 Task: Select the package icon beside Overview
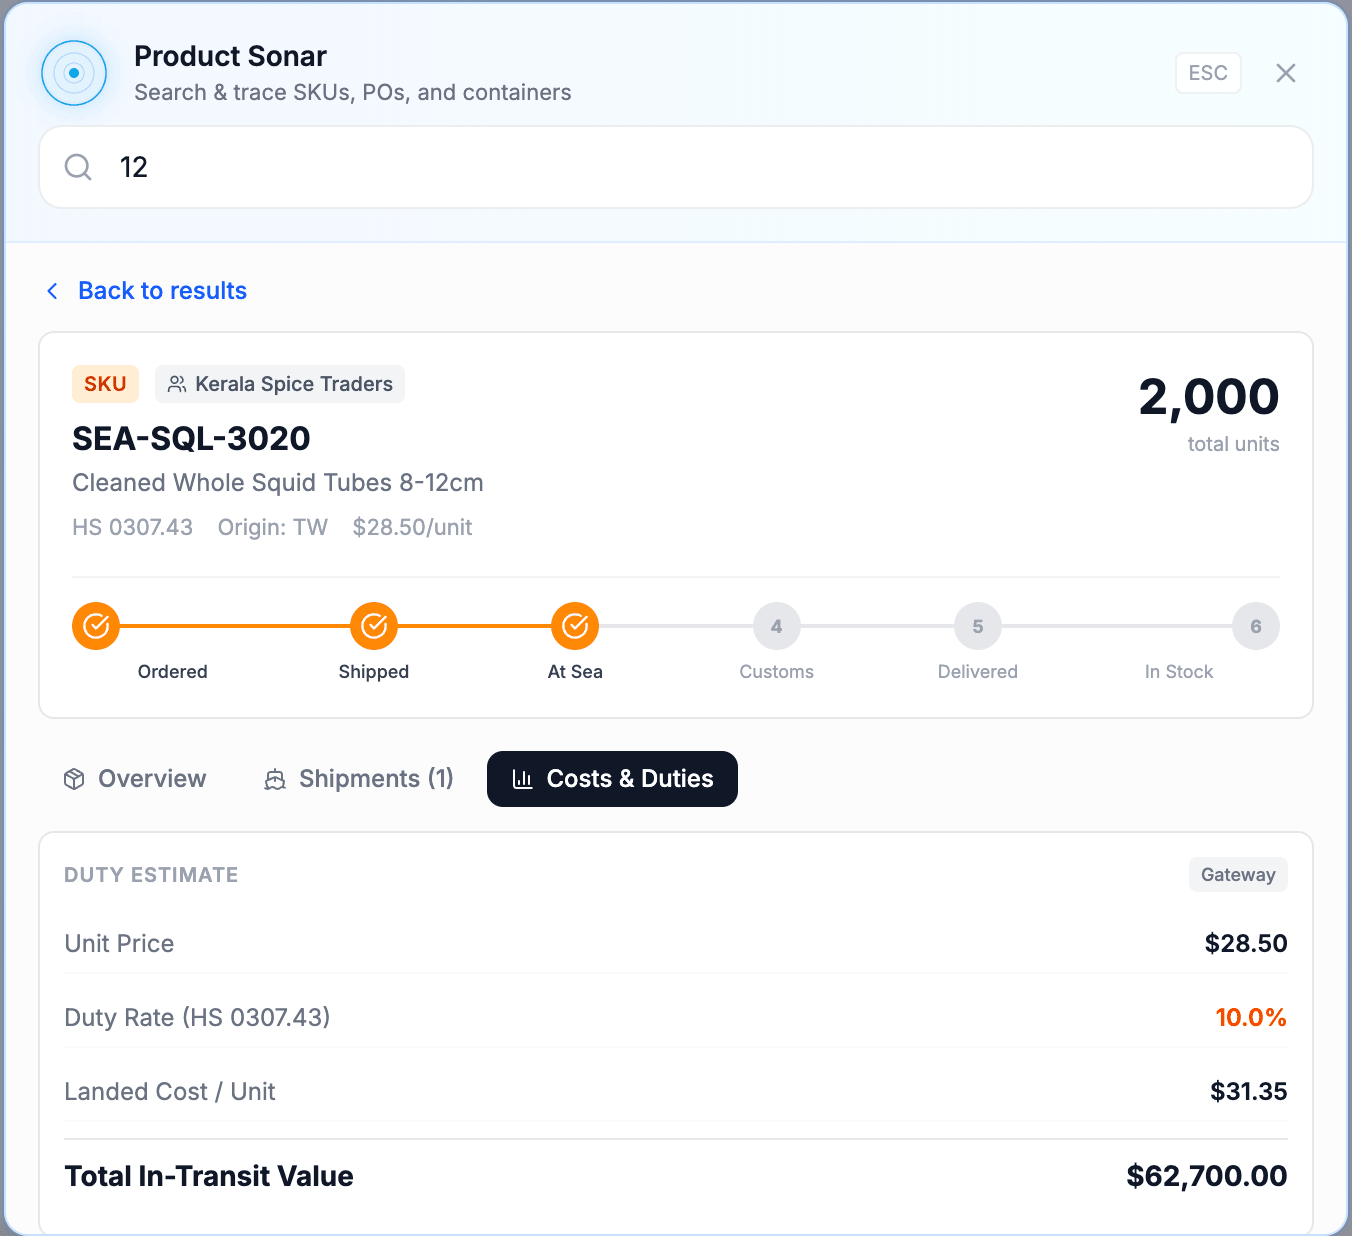[74, 778]
